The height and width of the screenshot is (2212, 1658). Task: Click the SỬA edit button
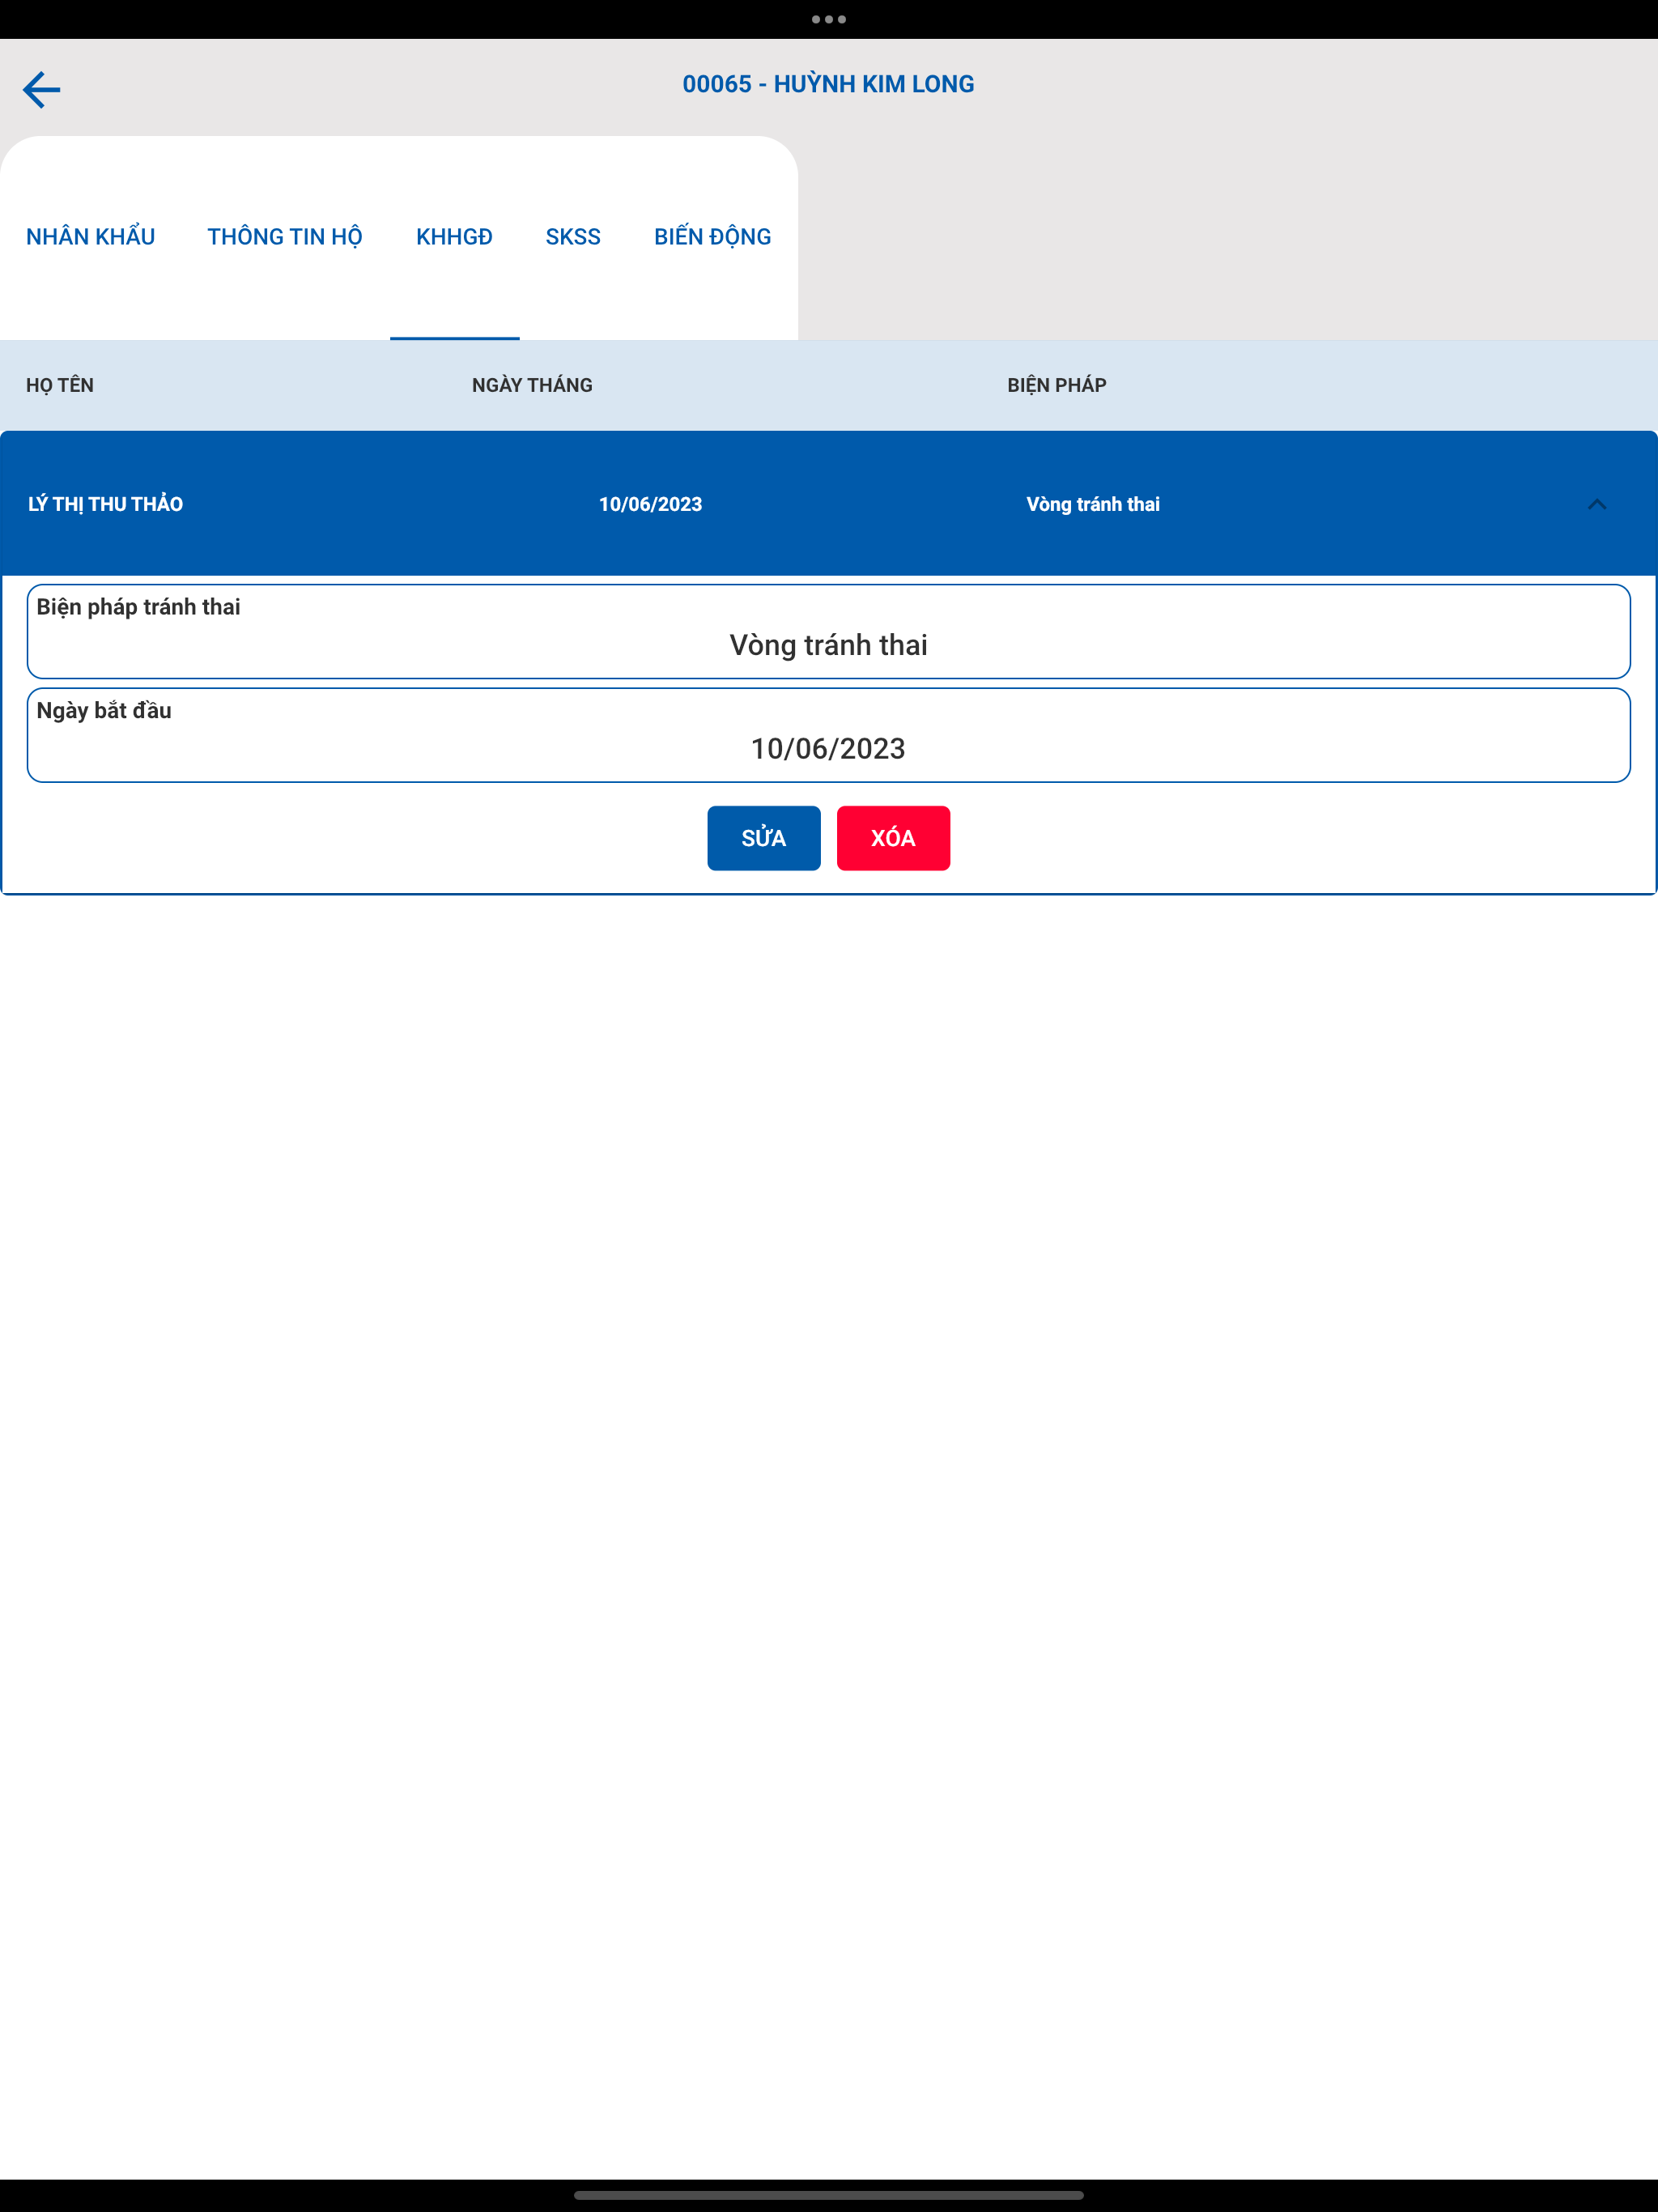tap(764, 838)
